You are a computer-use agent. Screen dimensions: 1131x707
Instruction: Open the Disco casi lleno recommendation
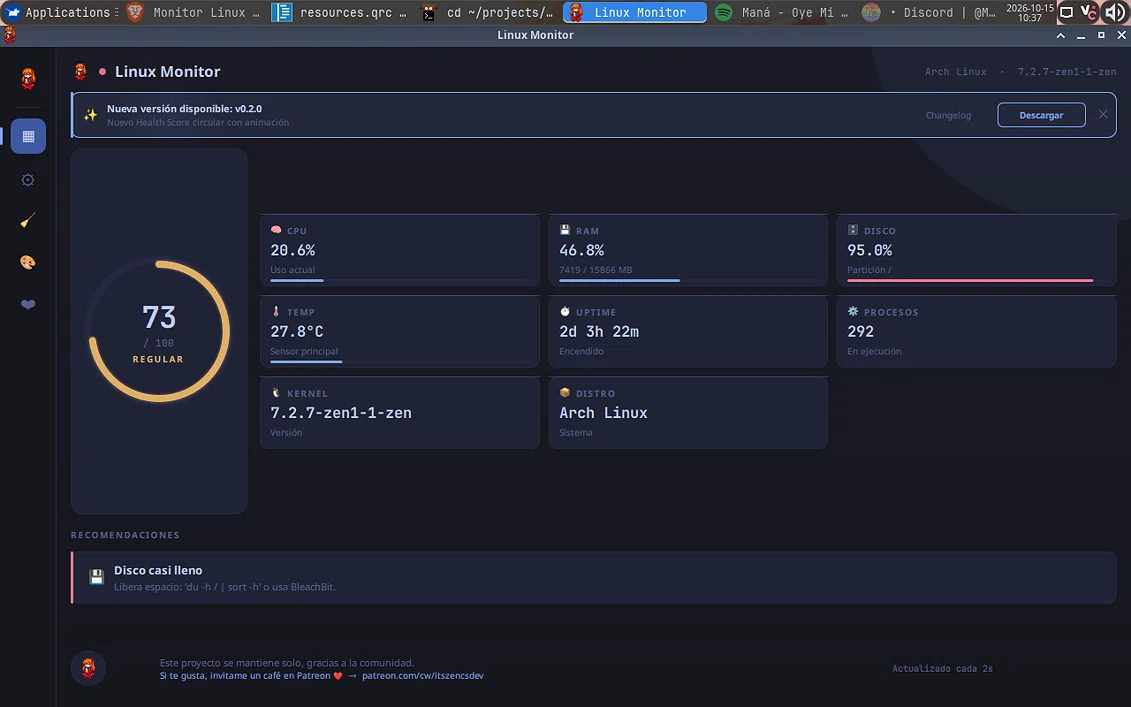tap(594, 578)
